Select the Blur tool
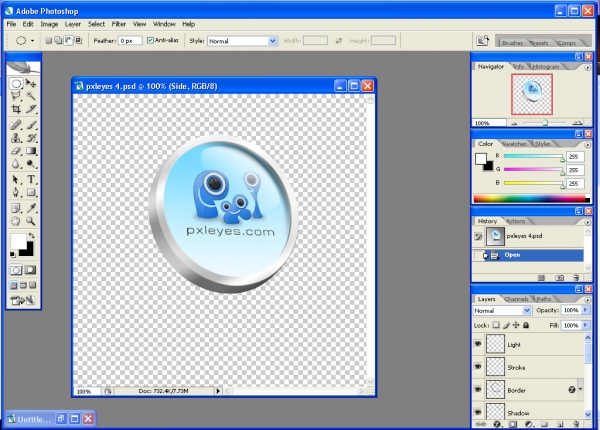 coord(16,164)
